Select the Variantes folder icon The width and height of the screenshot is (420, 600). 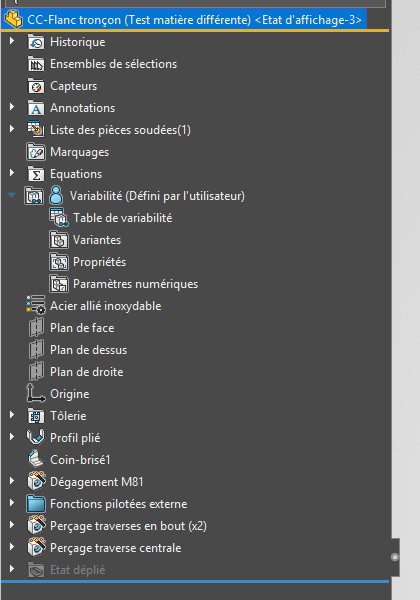click(59, 240)
